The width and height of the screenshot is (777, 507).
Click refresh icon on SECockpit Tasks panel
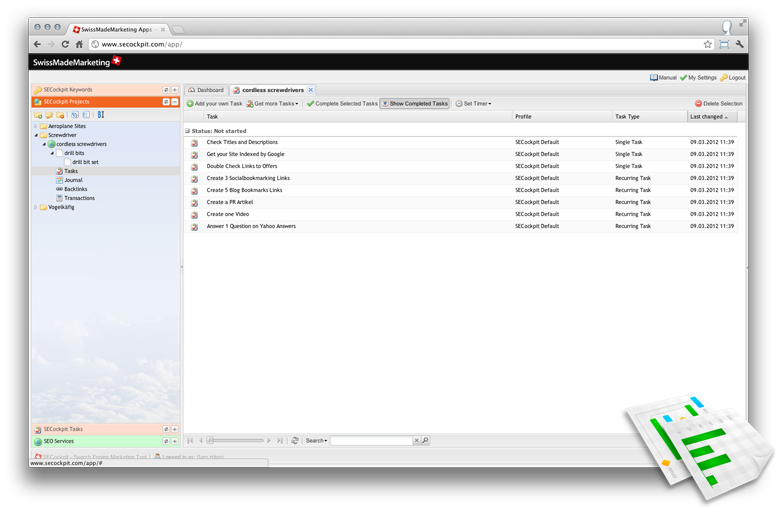pos(166,429)
